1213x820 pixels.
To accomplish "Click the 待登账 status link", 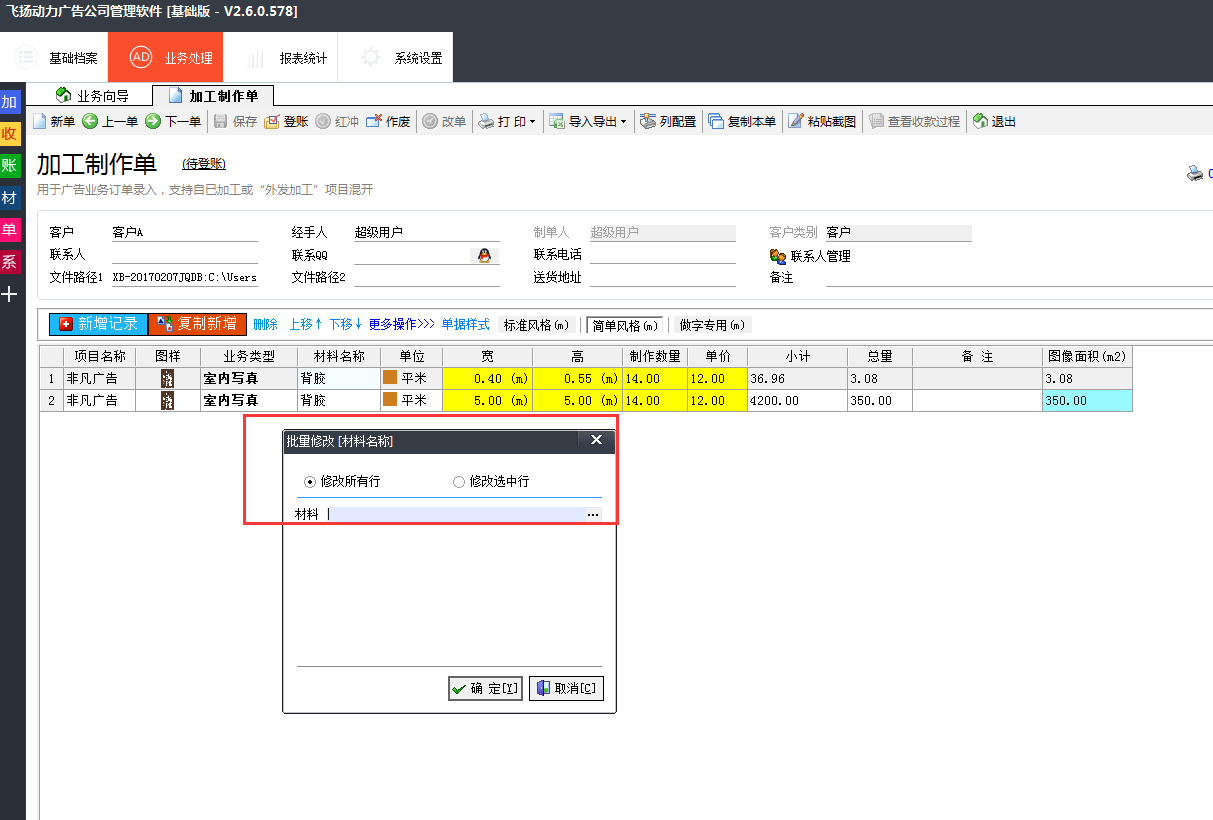I will click(x=204, y=164).
